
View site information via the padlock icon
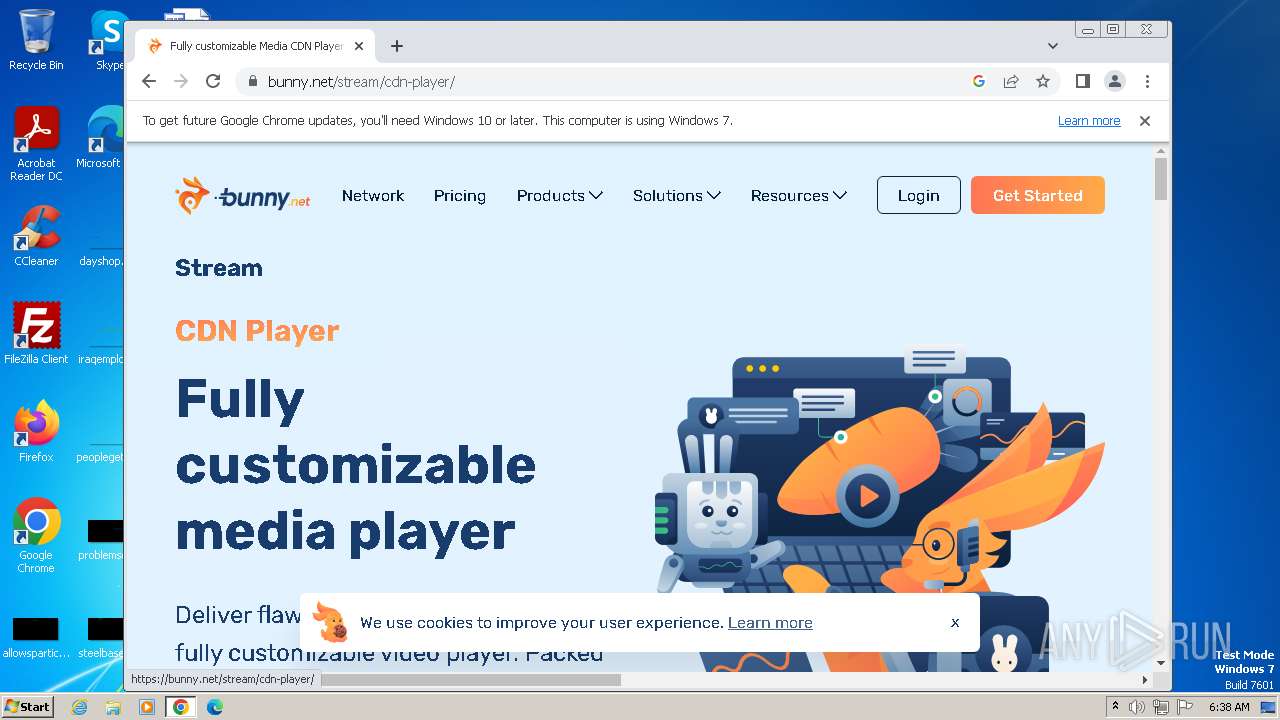[252, 82]
